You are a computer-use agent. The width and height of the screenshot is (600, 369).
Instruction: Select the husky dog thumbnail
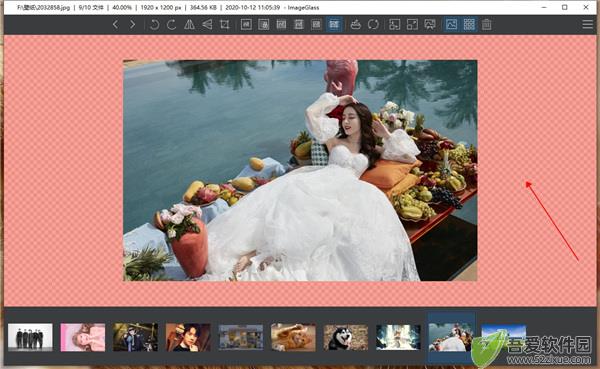coord(346,337)
